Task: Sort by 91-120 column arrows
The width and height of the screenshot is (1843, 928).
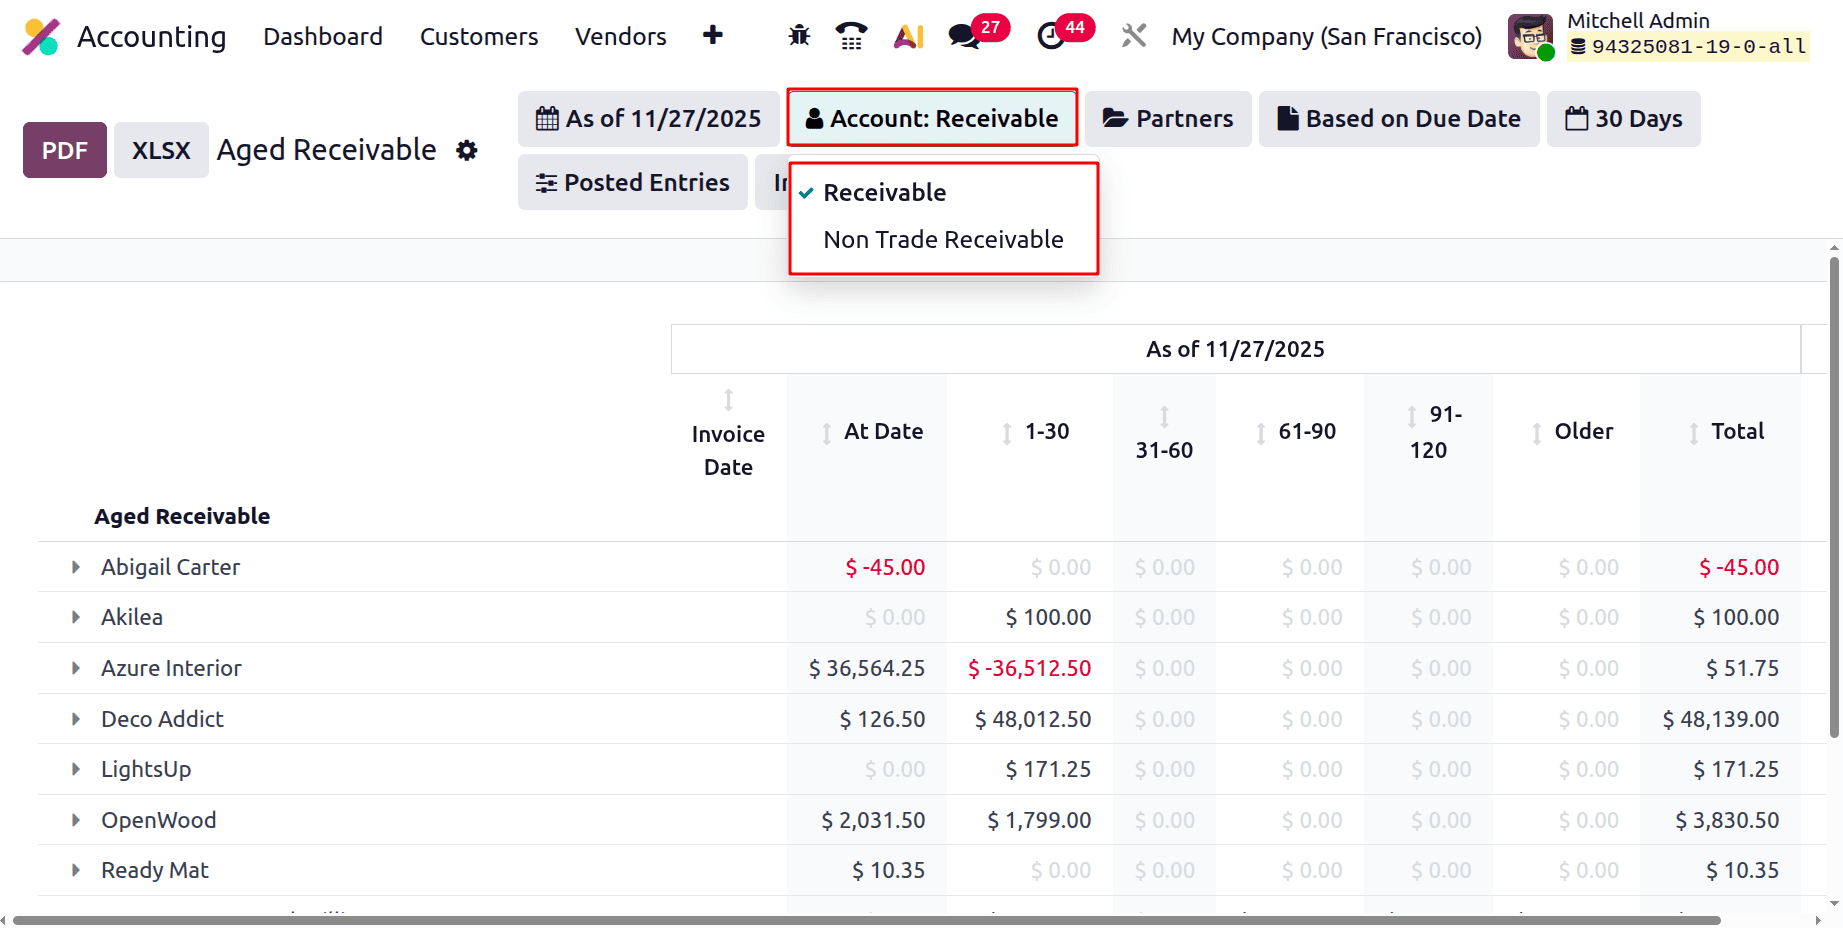Action: (x=1411, y=416)
